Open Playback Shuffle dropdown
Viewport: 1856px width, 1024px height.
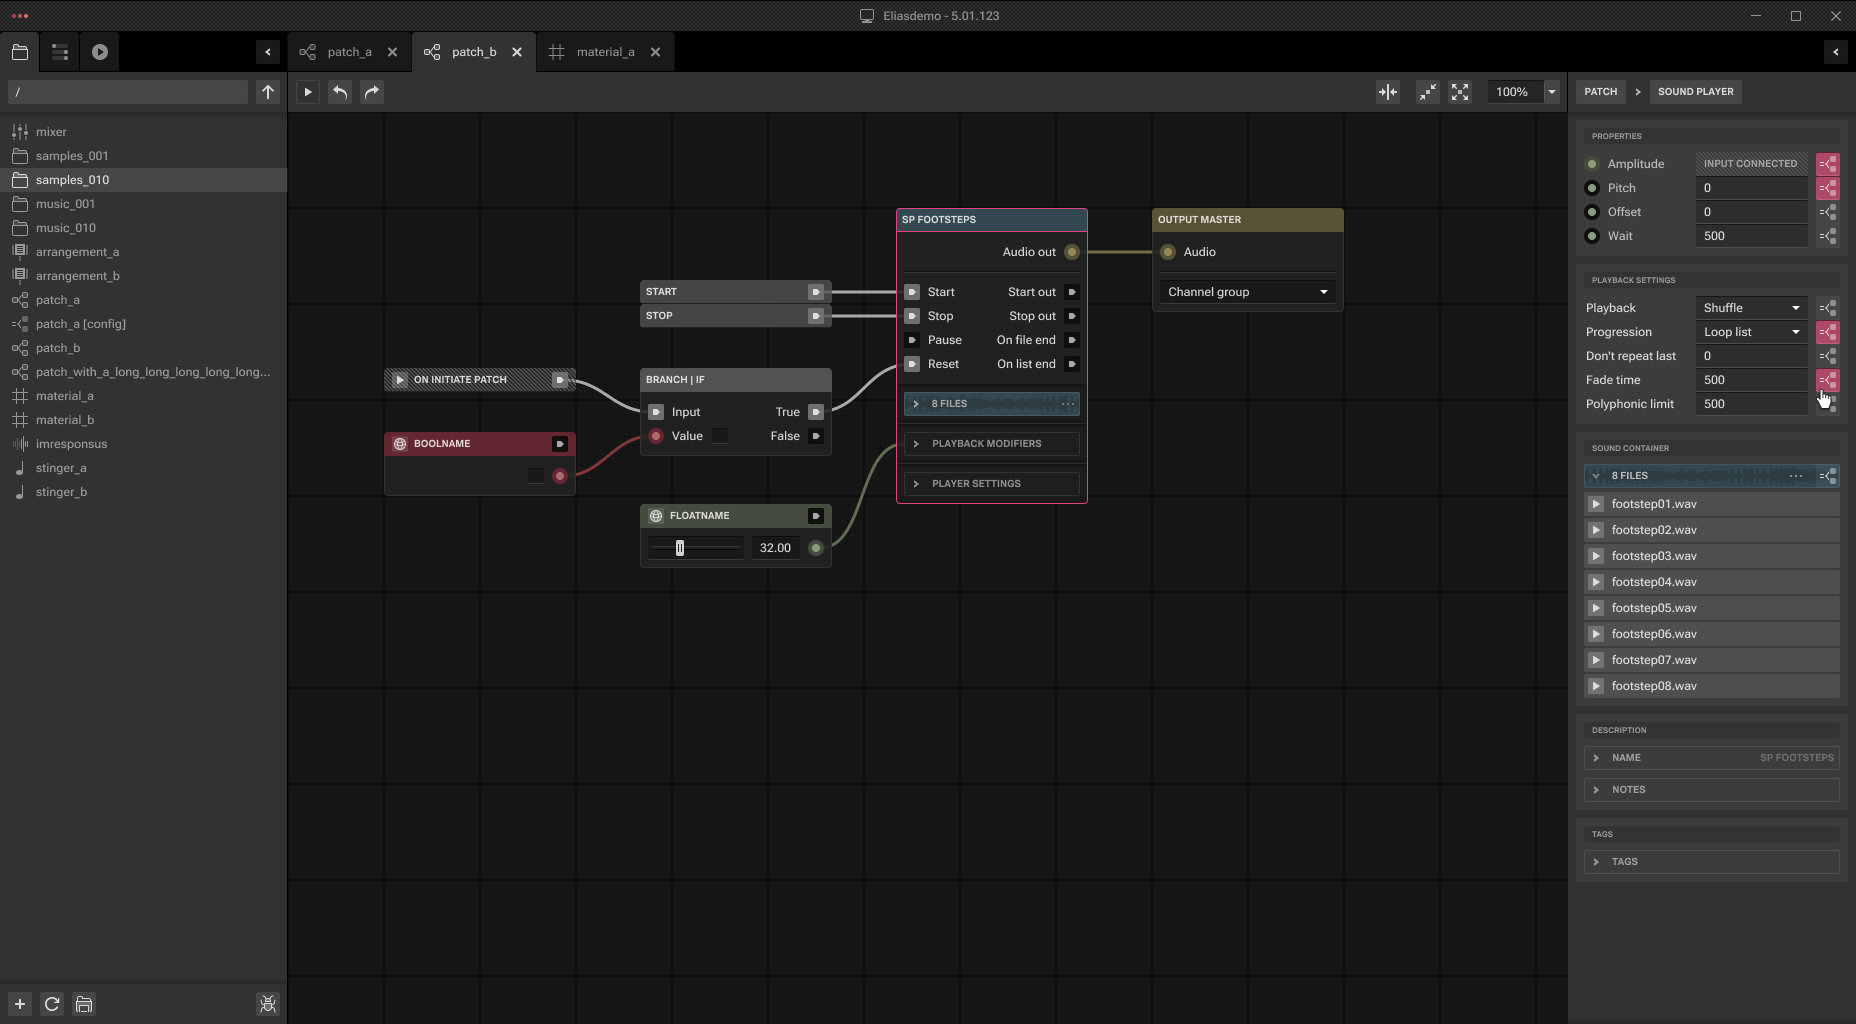tap(1752, 308)
